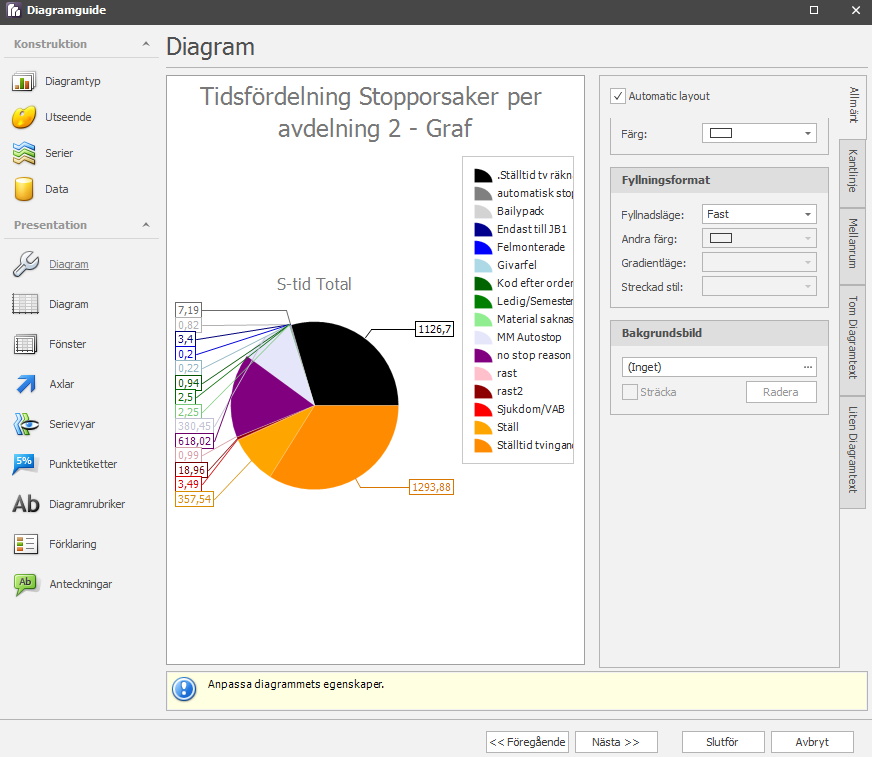
Task: Select the Anteckningar note icon
Action: pos(26,585)
